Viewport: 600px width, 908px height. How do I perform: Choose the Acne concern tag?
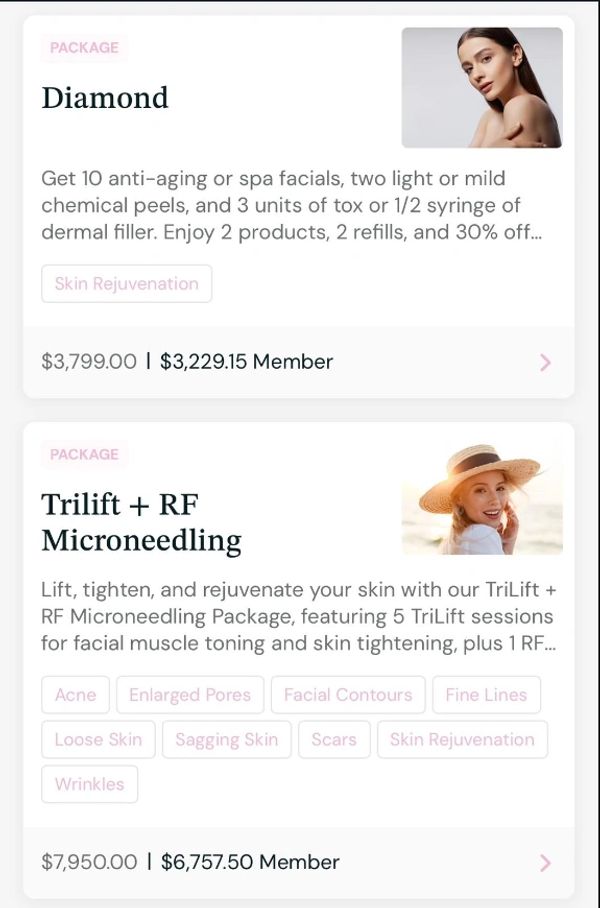76,695
